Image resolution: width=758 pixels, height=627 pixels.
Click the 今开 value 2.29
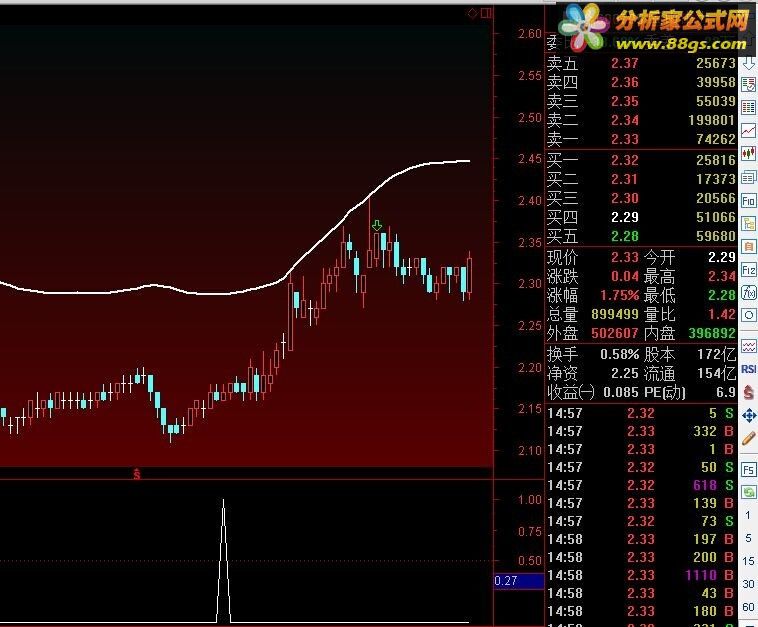point(722,257)
